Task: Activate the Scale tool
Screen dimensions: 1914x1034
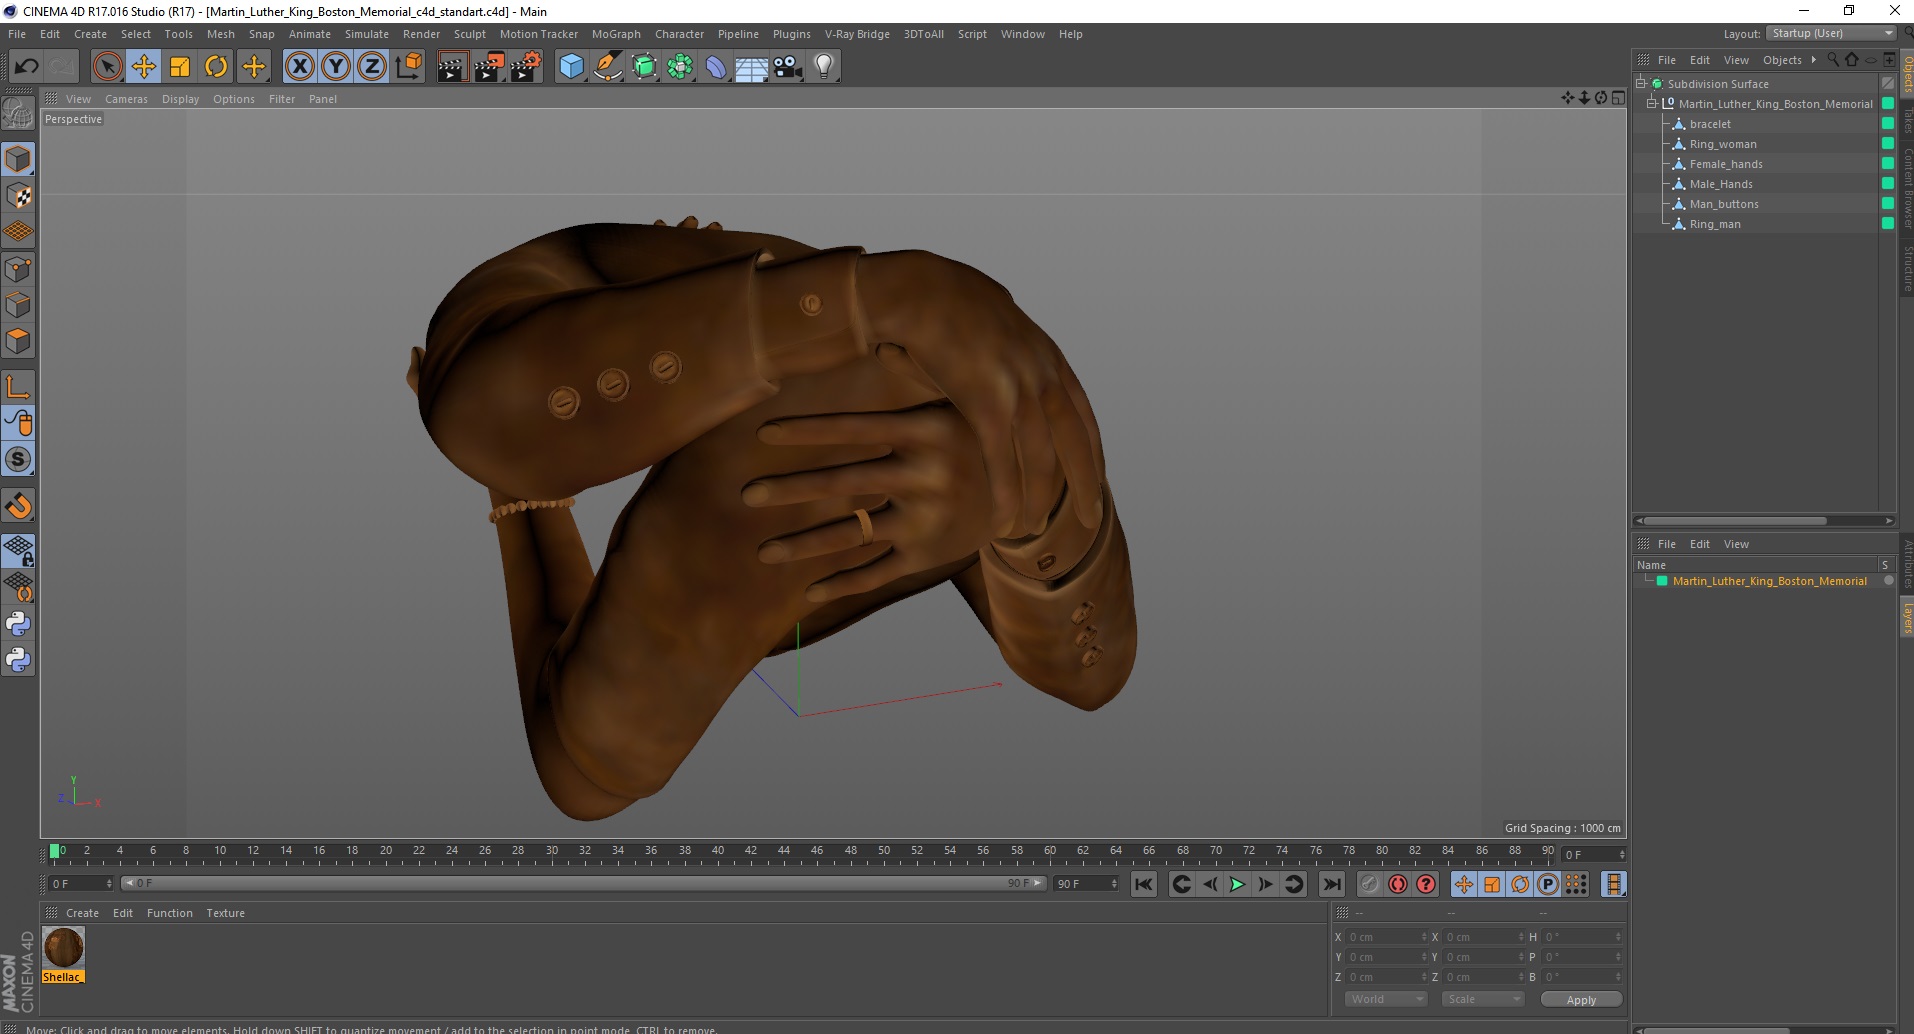Action: tap(180, 67)
